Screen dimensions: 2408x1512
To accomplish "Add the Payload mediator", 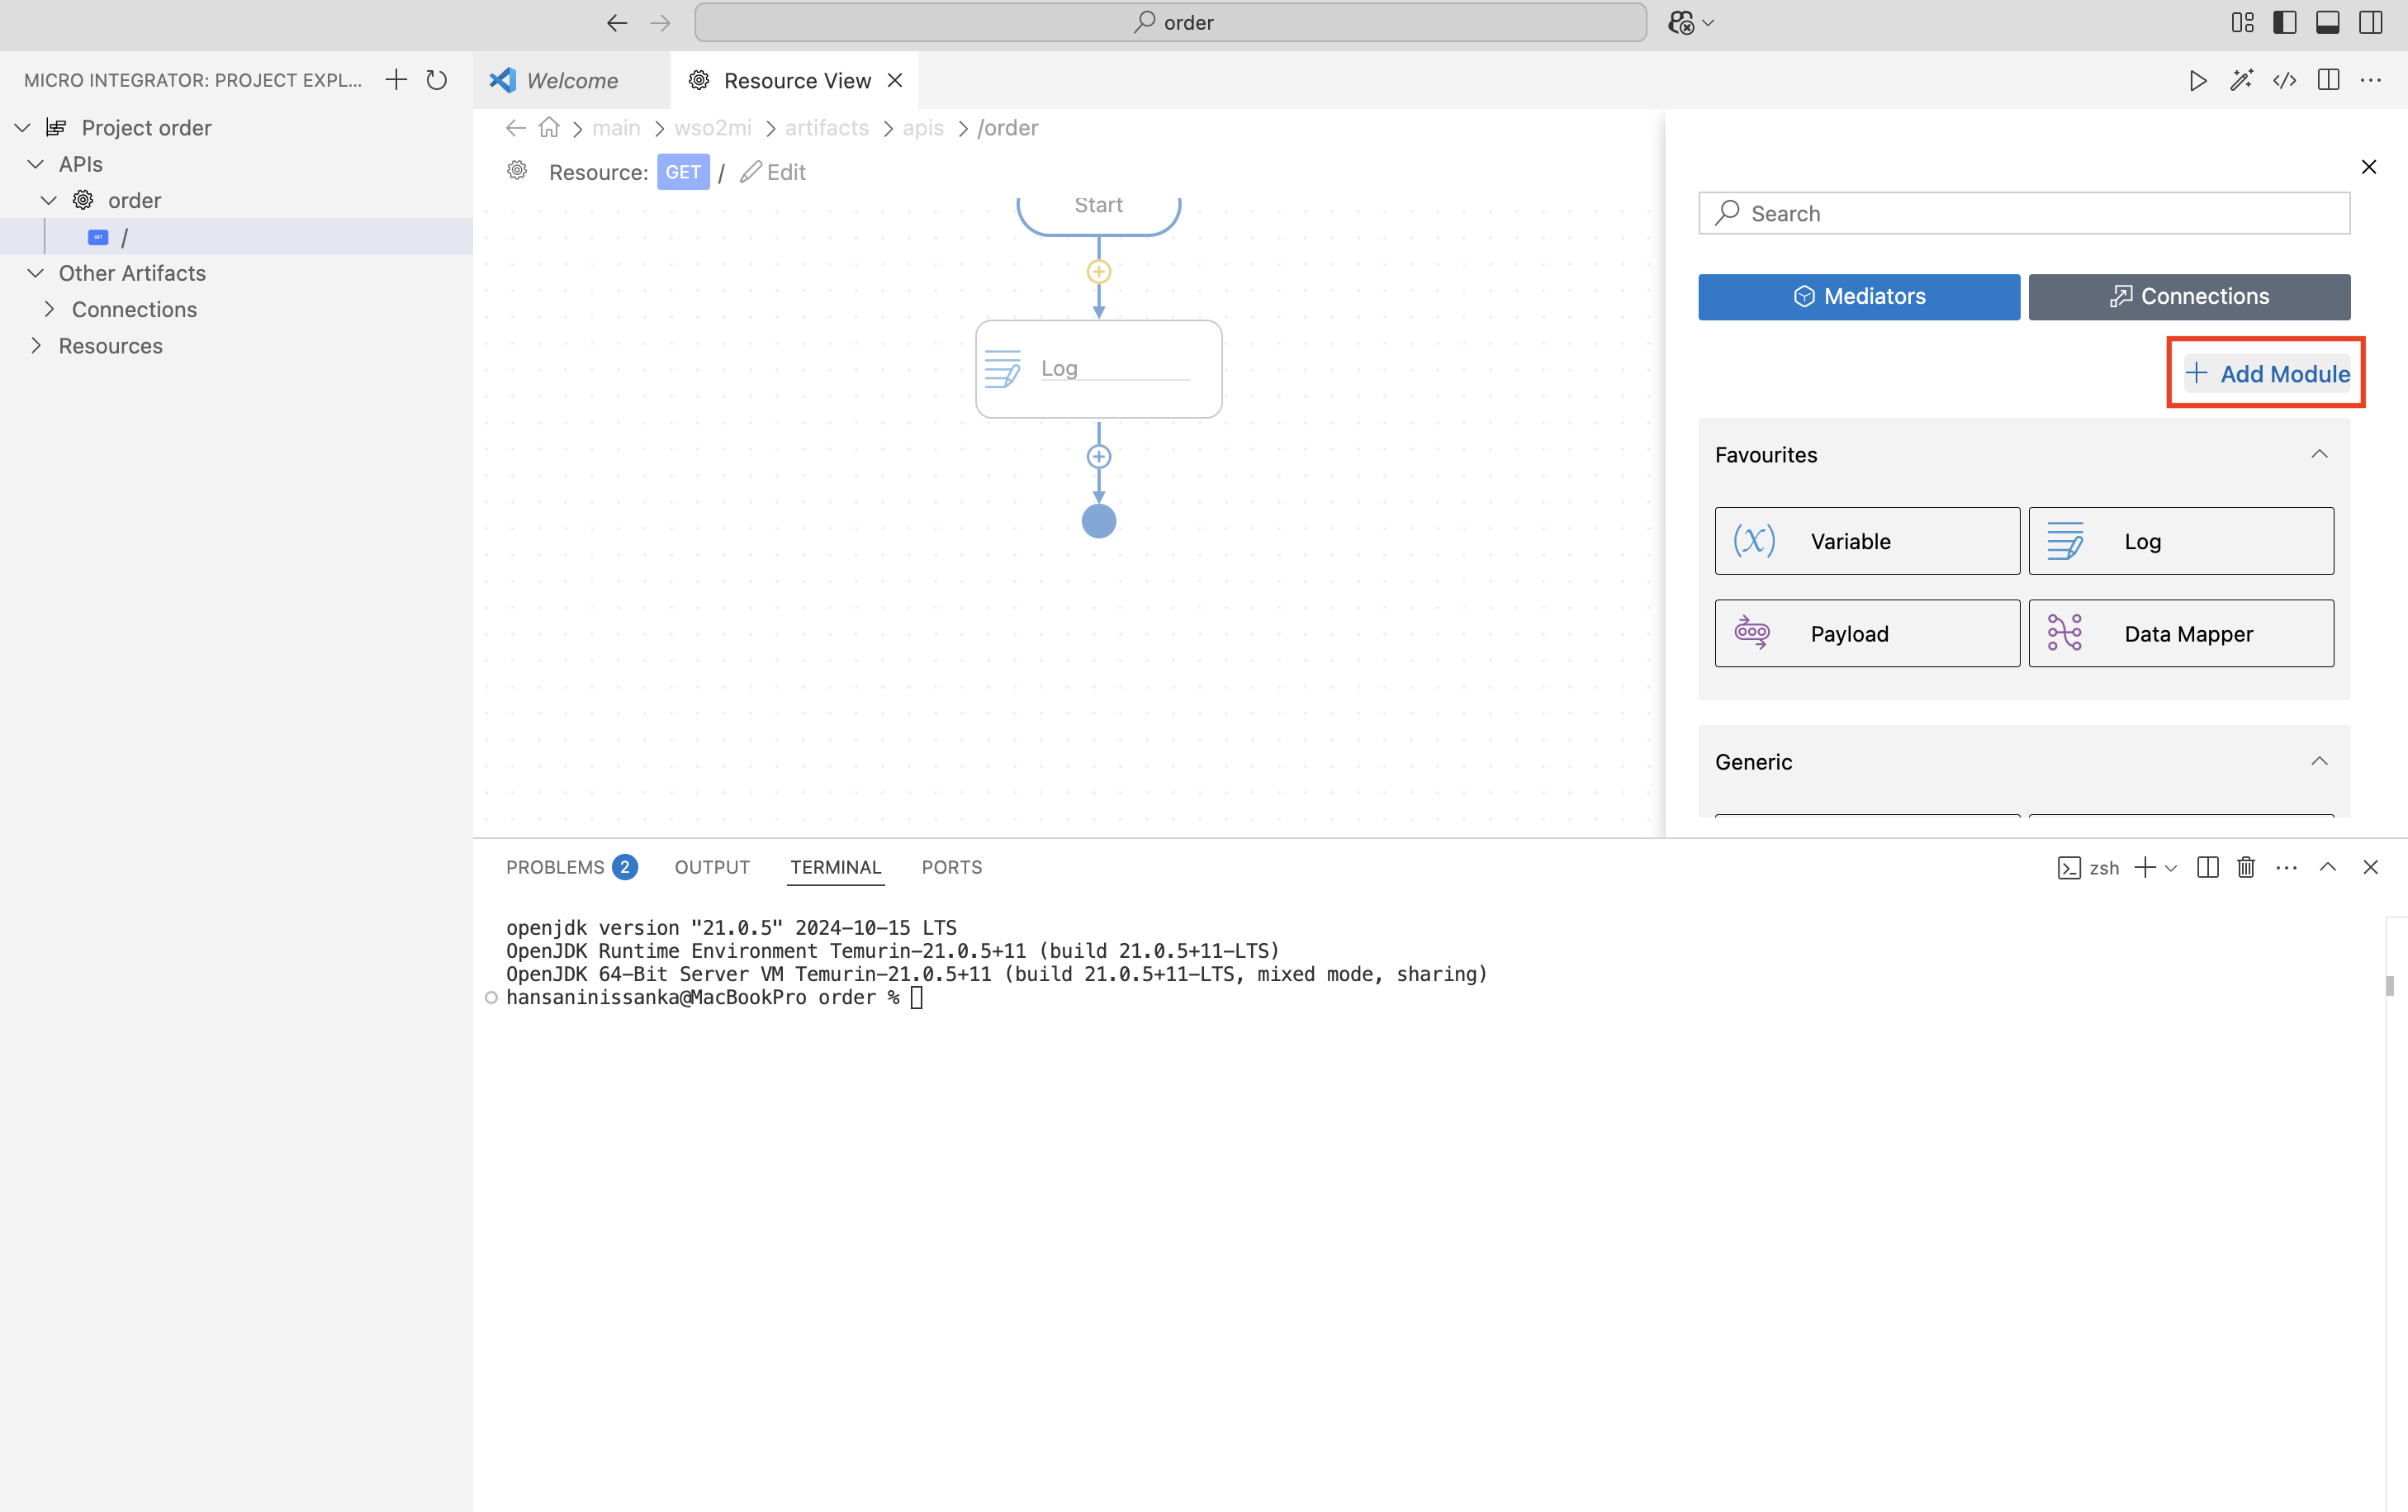I will (x=1867, y=634).
